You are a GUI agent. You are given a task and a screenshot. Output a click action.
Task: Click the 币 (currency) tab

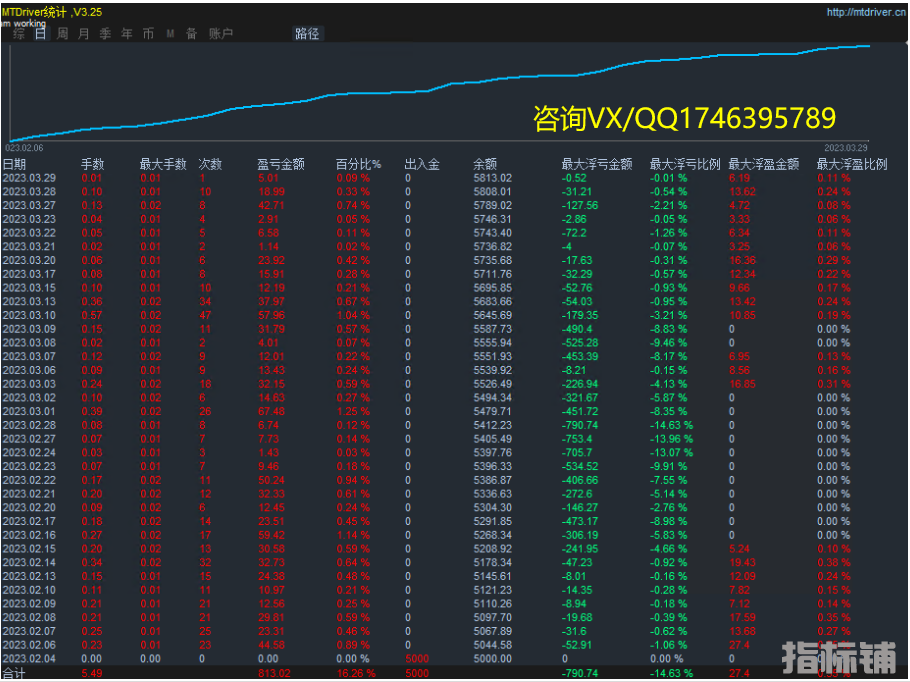pyautogui.click(x=148, y=34)
